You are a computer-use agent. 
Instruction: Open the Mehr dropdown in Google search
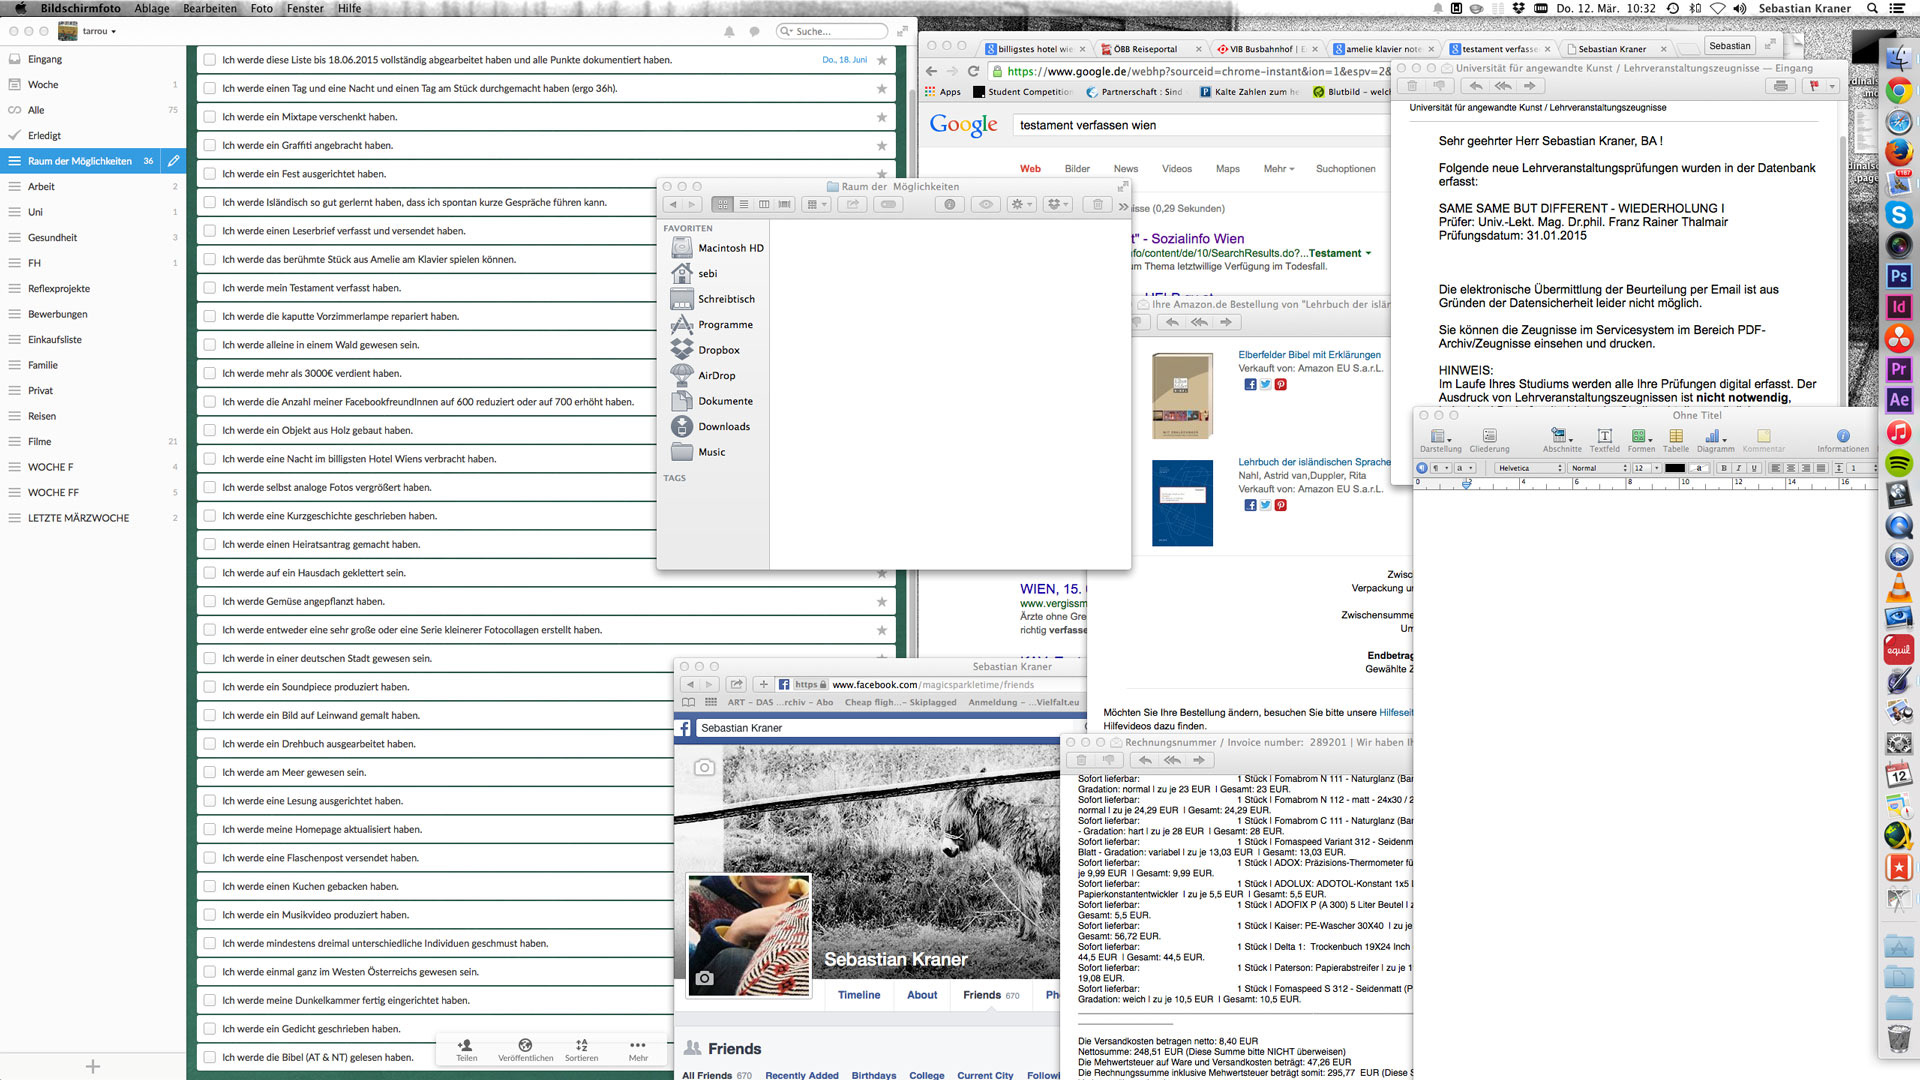click(x=1278, y=169)
